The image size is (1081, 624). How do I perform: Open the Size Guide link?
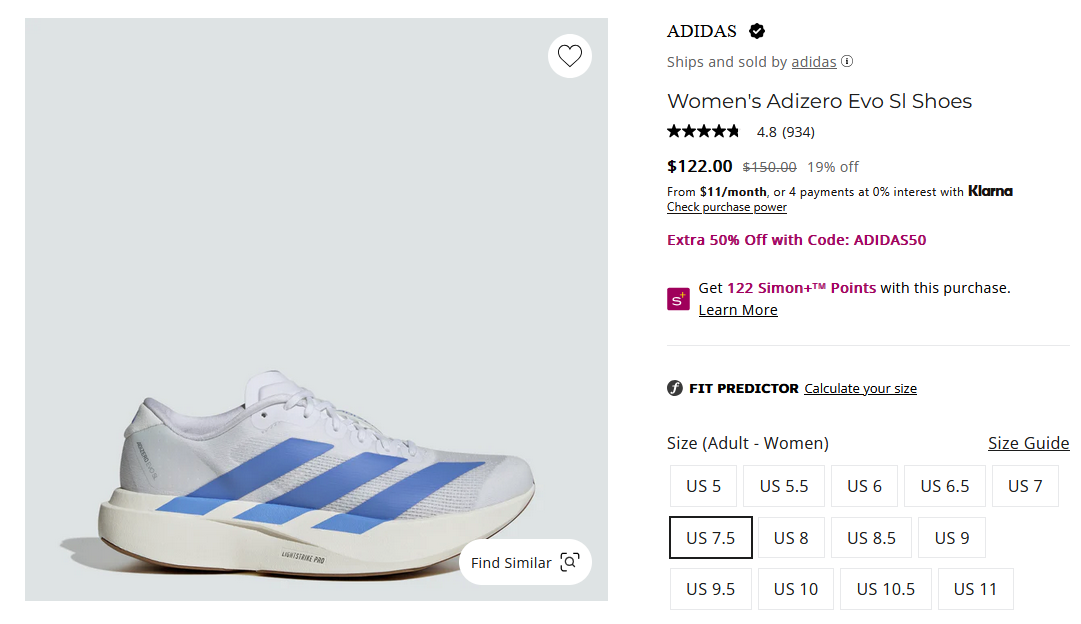[x=1028, y=443]
